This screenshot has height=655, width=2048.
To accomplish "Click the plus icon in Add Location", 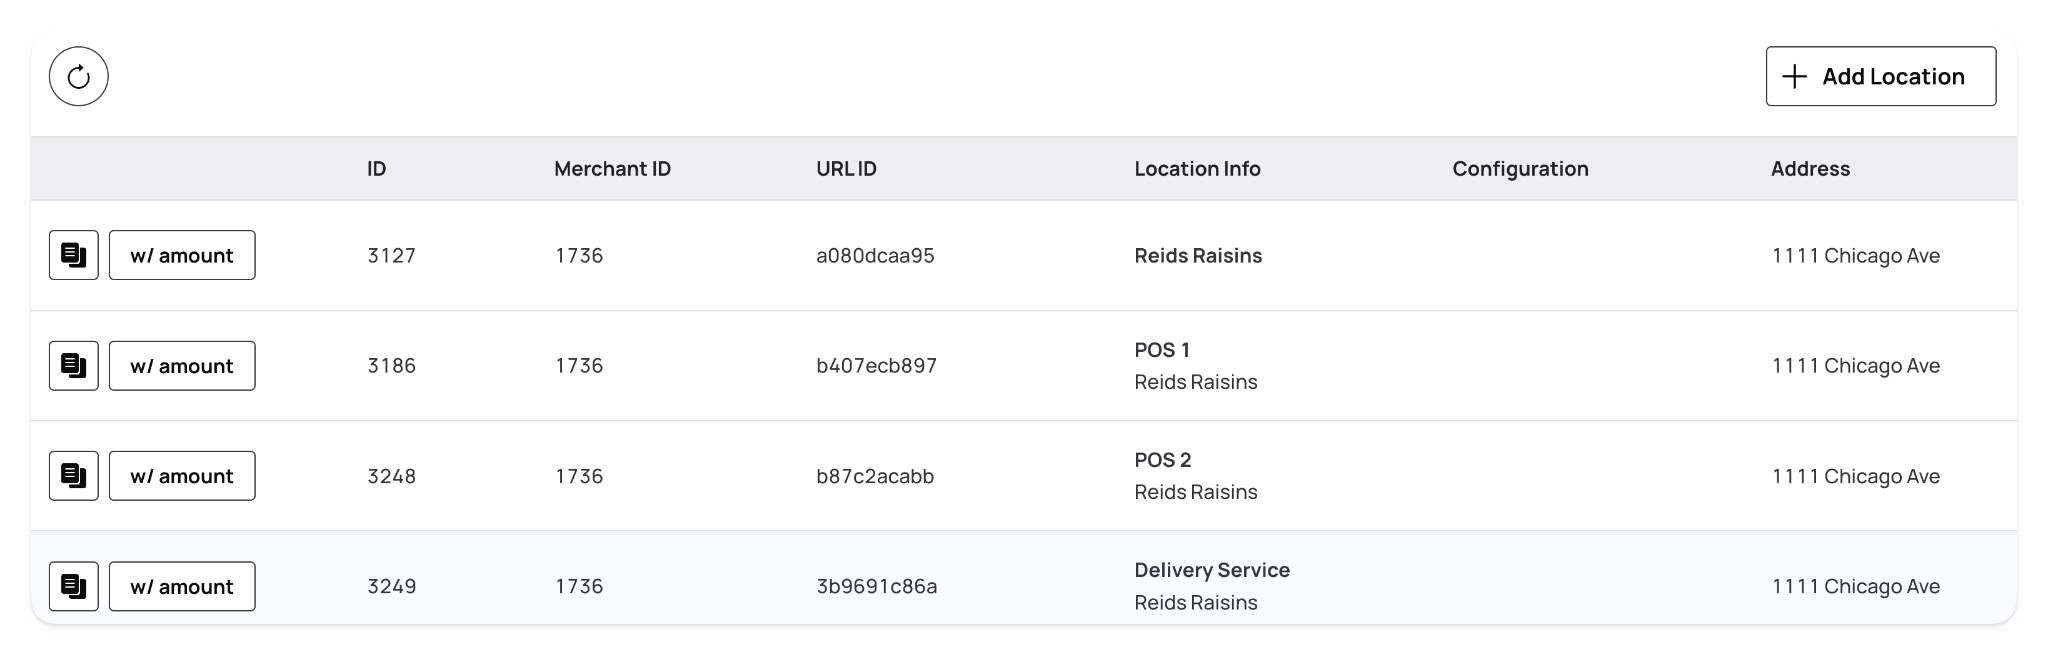I will pos(1795,76).
